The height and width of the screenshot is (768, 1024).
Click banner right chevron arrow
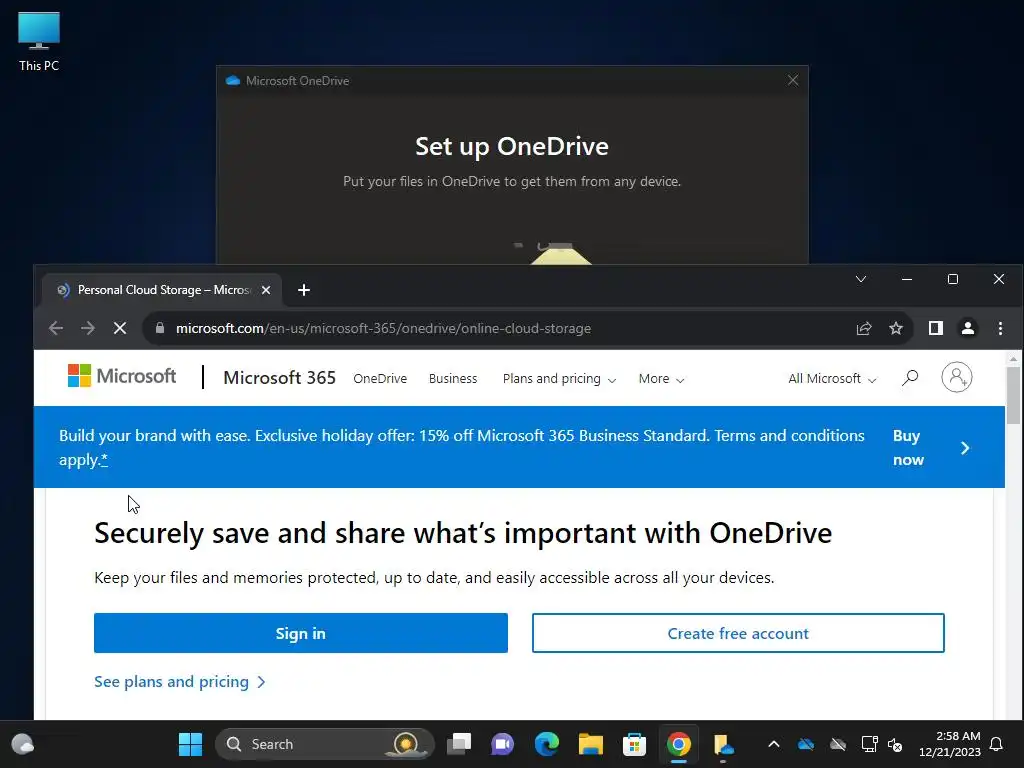[x=965, y=448]
